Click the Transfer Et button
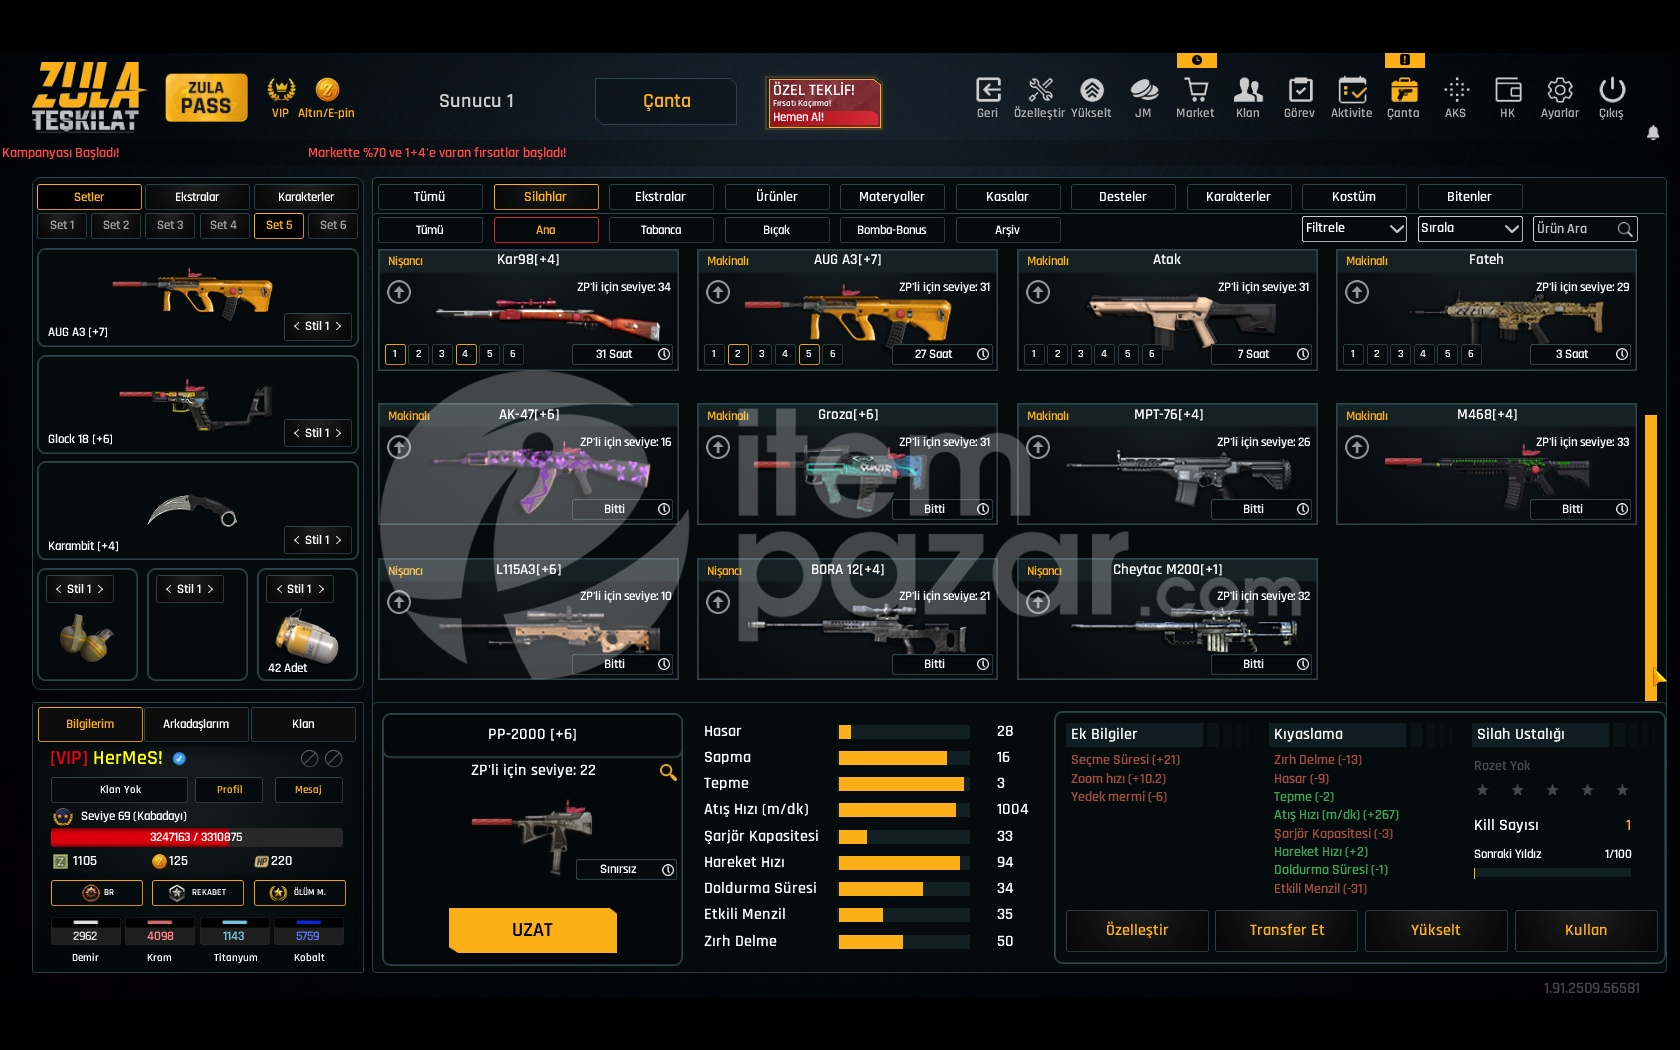1680x1050 pixels. [1287, 930]
